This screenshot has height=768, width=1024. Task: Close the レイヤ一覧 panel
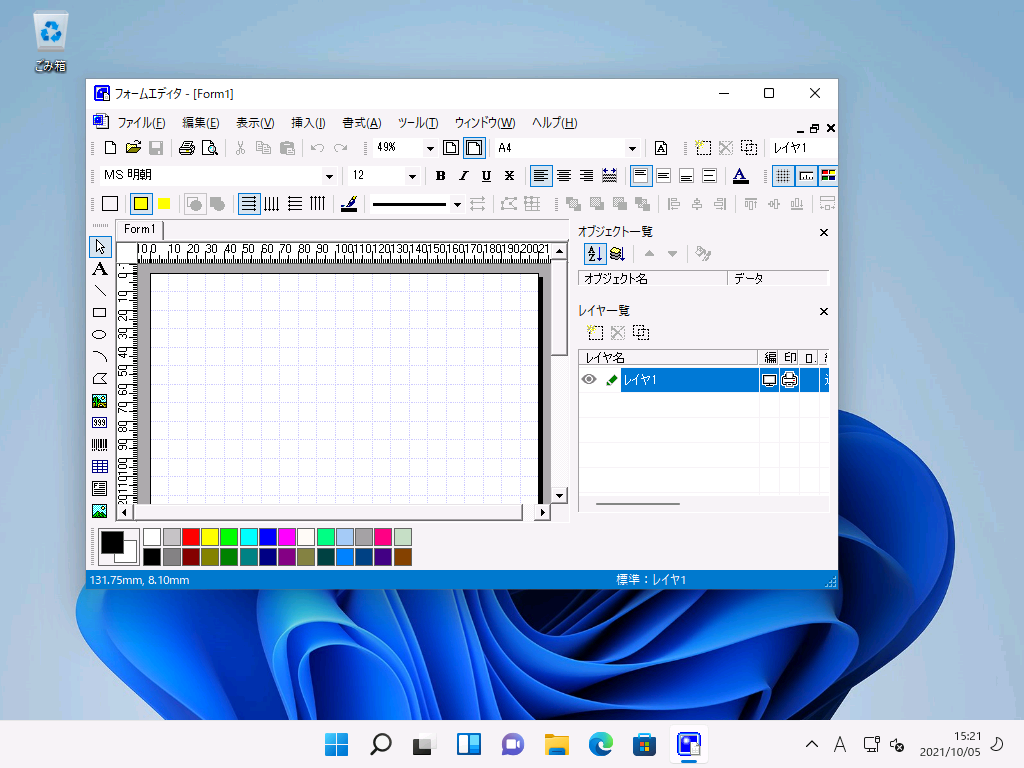(824, 312)
